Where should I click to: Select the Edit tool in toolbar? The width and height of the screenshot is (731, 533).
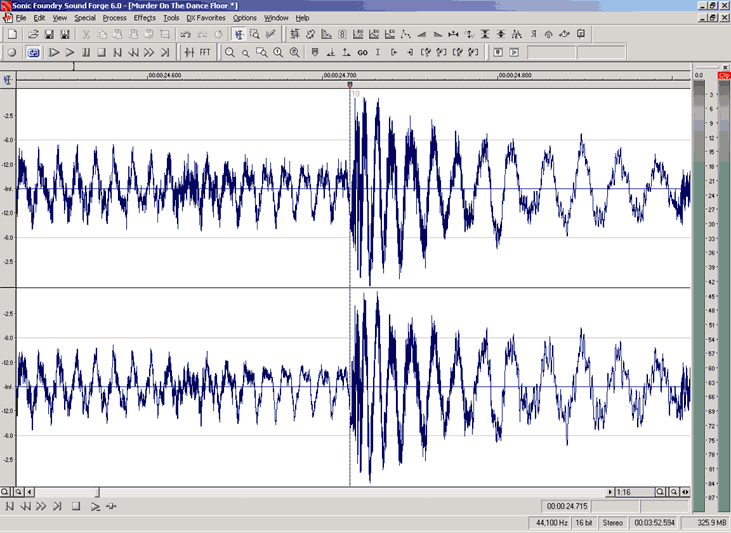pyautogui.click(x=239, y=34)
